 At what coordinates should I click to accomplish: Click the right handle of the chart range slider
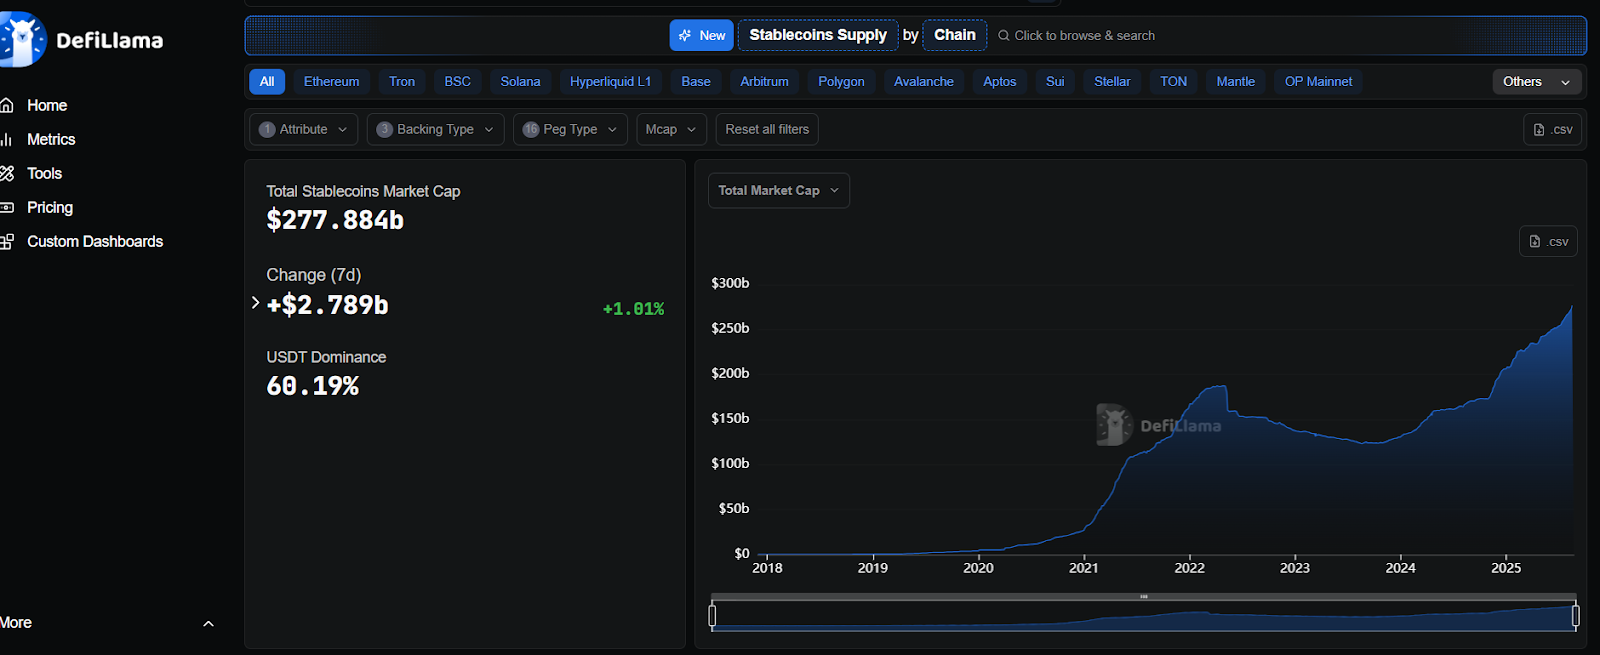[x=1576, y=615]
